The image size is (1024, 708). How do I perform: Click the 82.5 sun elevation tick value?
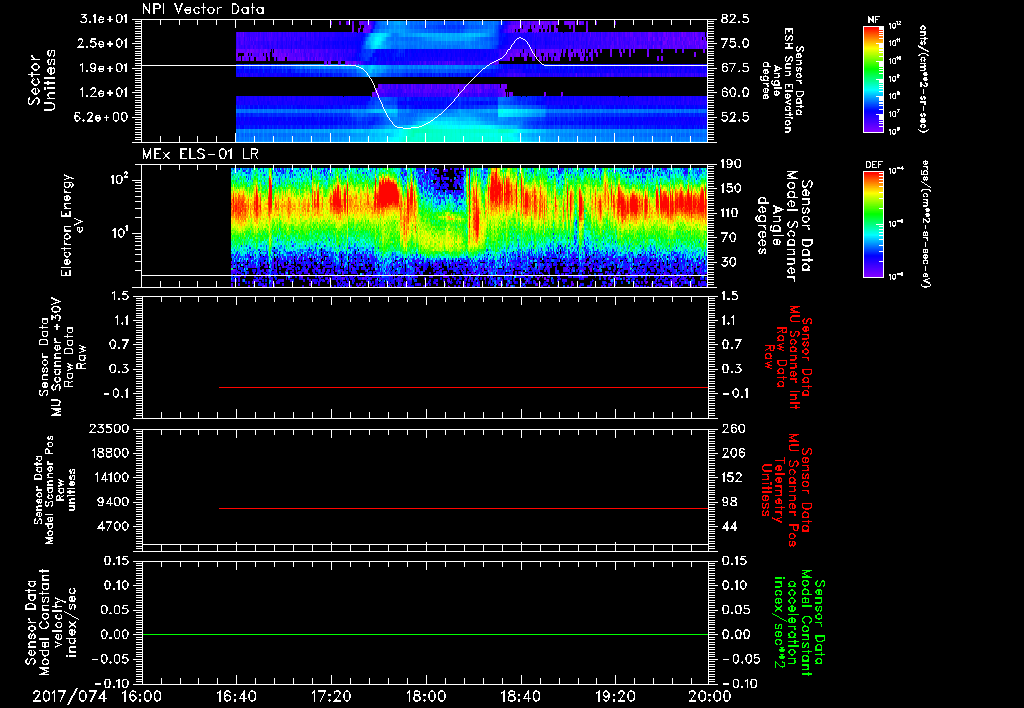click(x=735, y=19)
